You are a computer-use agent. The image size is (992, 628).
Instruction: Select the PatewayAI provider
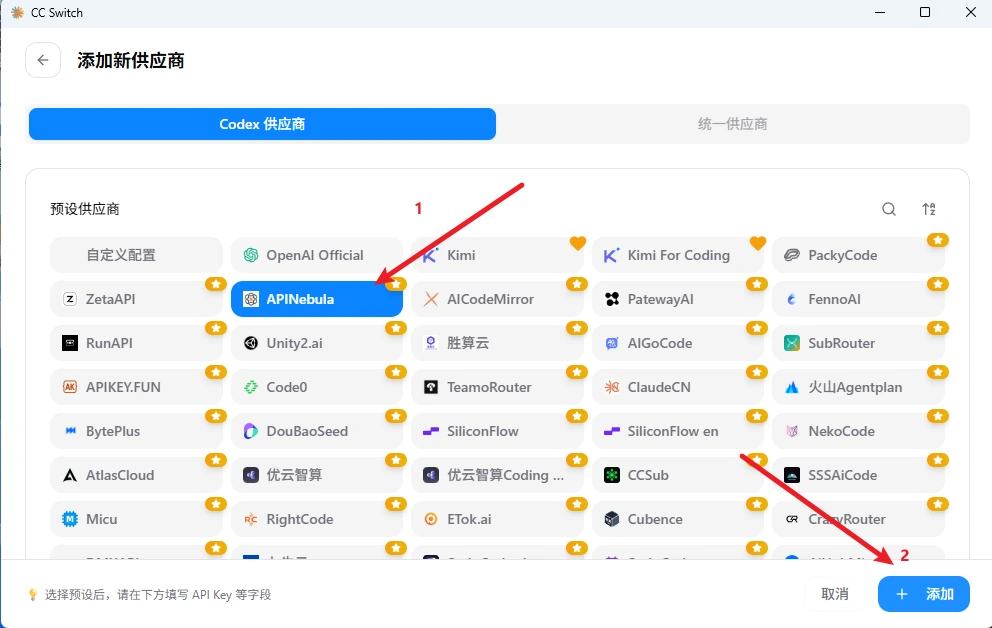678,299
